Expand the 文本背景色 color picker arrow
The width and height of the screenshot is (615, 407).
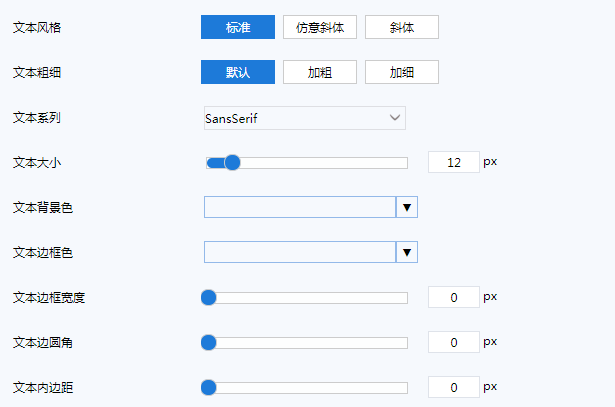click(x=407, y=207)
